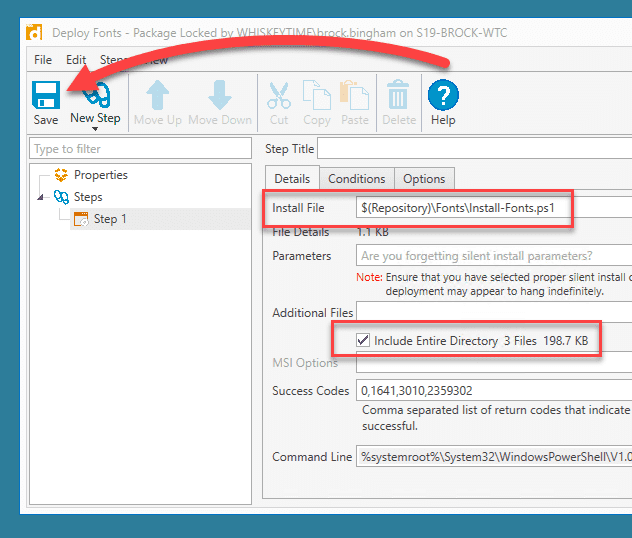The width and height of the screenshot is (632, 538).
Task: Toggle Include Entire Directory checkbox
Action: click(x=363, y=340)
